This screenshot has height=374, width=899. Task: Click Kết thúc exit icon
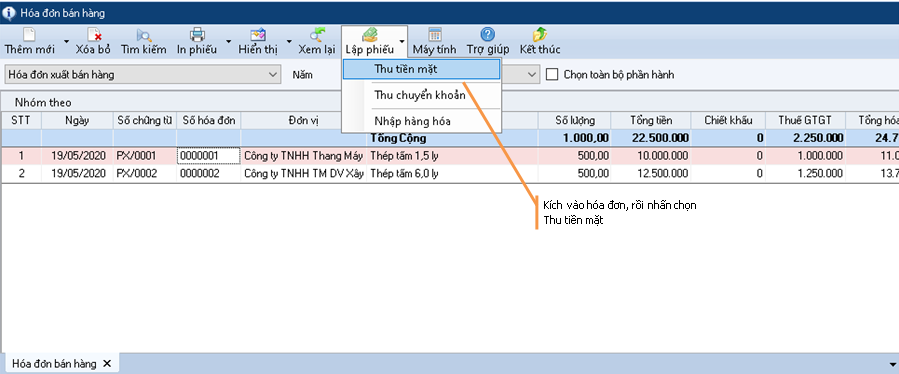click(540, 34)
